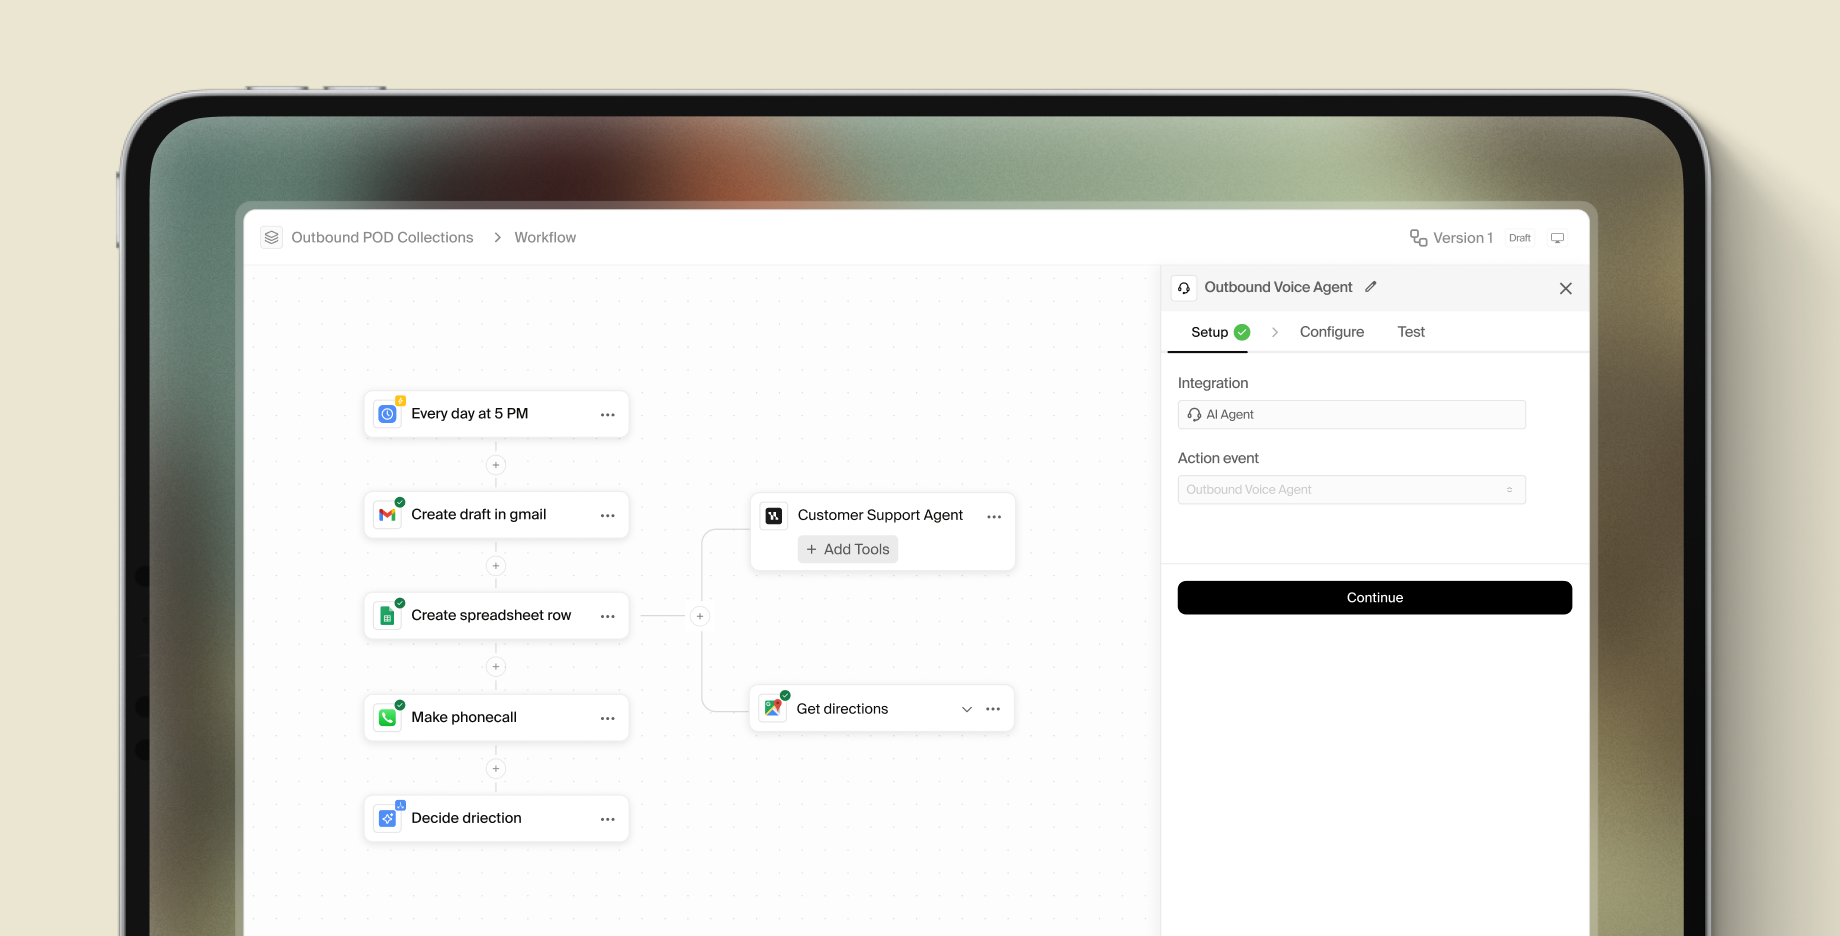Click the Google Maps icon on Get directions
1840x936 pixels.
point(773,707)
